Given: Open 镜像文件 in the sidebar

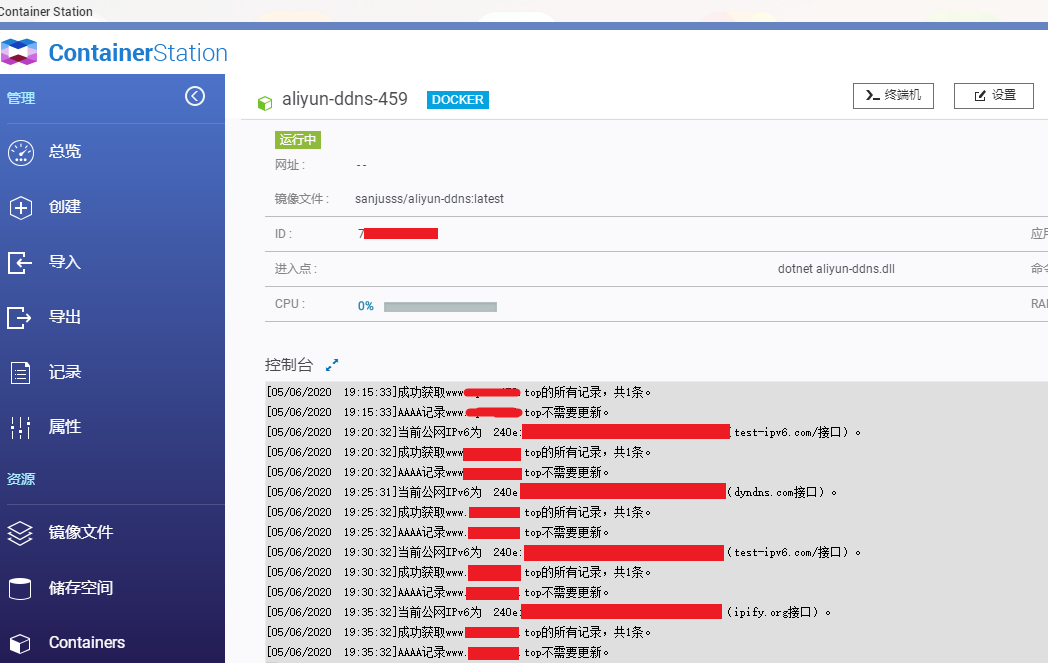Looking at the screenshot, I should [81, 533].
